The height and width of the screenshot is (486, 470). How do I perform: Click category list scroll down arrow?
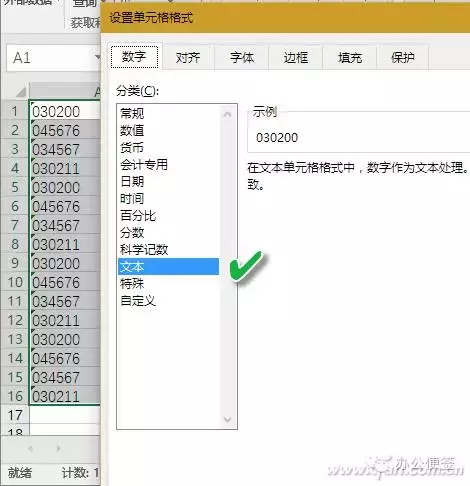point(228,420)
